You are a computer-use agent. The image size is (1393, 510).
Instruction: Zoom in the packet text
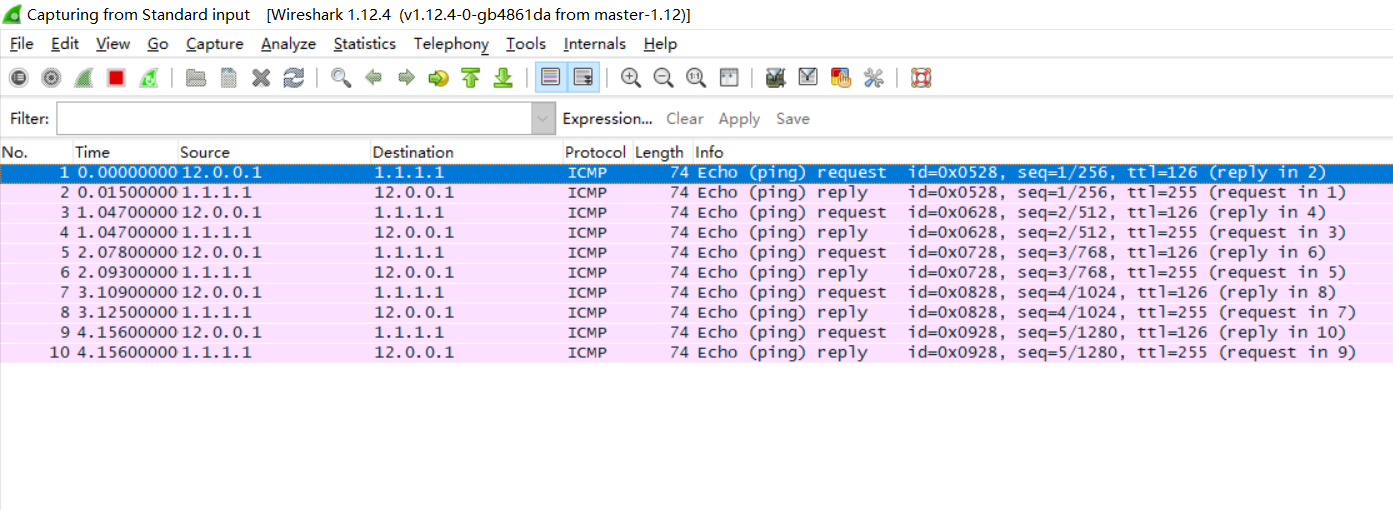pyautogui.click(x=631, y=78)
